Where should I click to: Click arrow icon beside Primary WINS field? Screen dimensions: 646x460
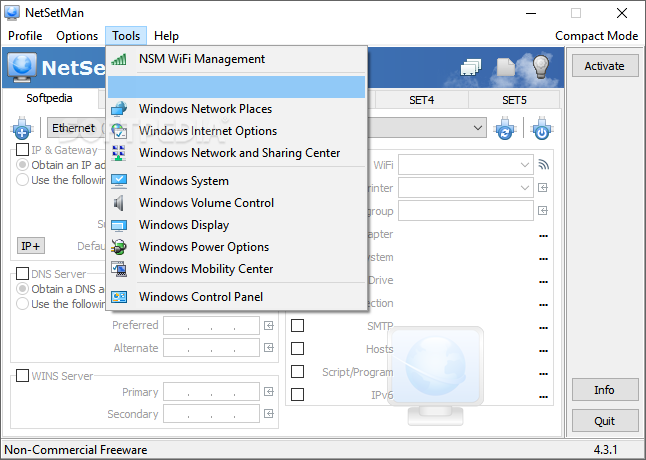pyautogui.click(x=269, y=392)
